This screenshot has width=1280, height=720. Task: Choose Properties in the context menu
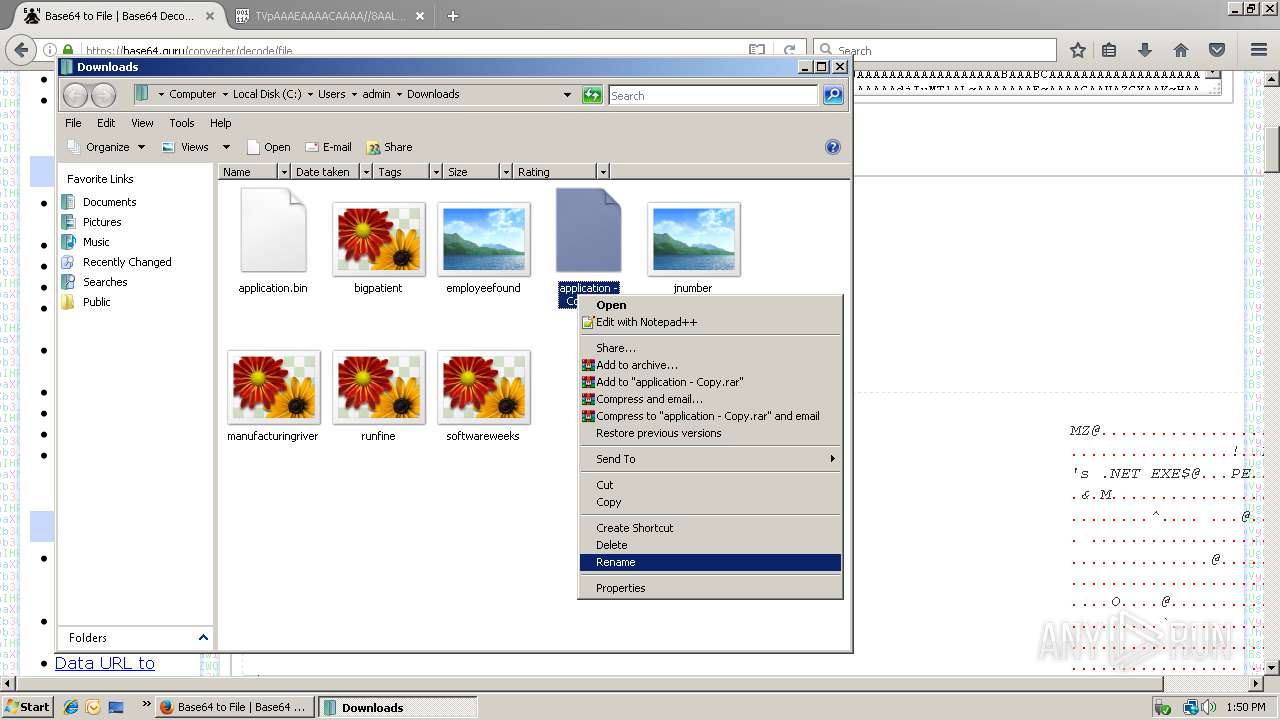[x=710, y=588]
